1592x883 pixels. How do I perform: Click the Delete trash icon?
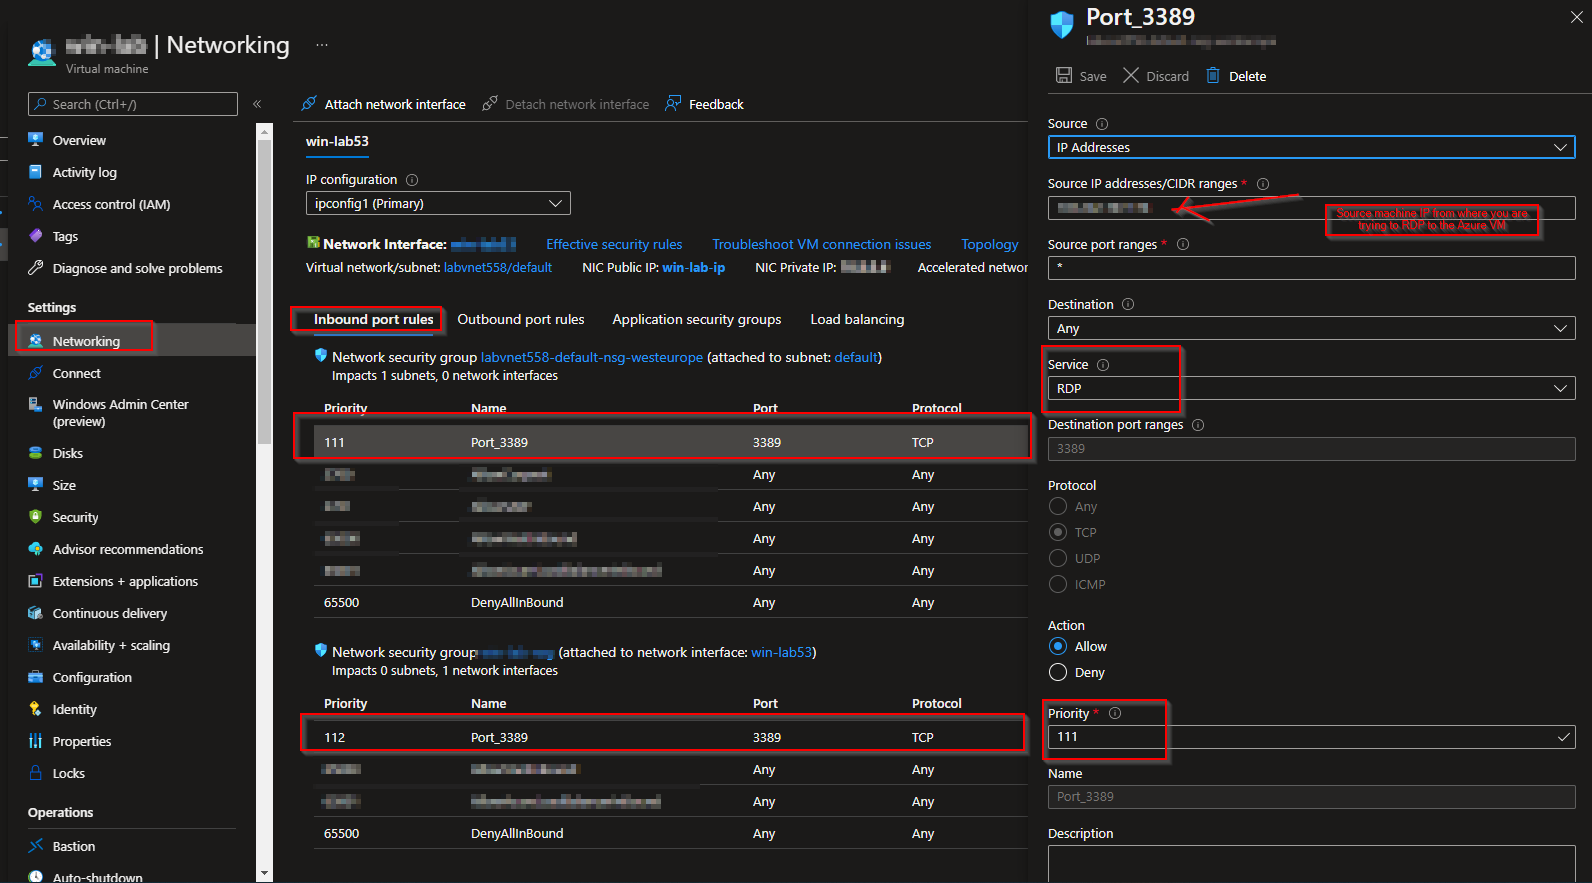click(x=1213, y=76)
